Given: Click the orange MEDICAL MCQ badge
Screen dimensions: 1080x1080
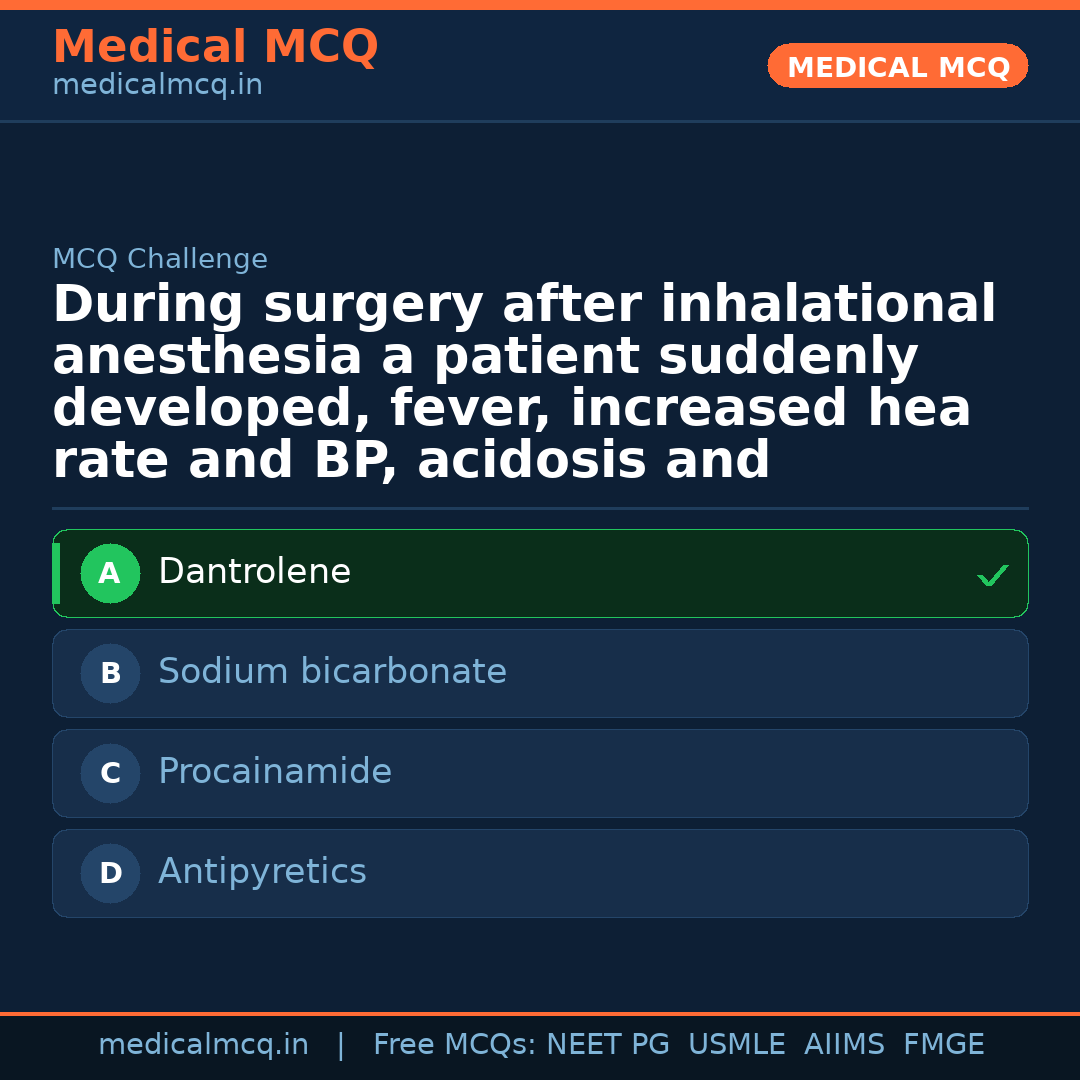Looking at the screenshot, I should tap(898, 67).
